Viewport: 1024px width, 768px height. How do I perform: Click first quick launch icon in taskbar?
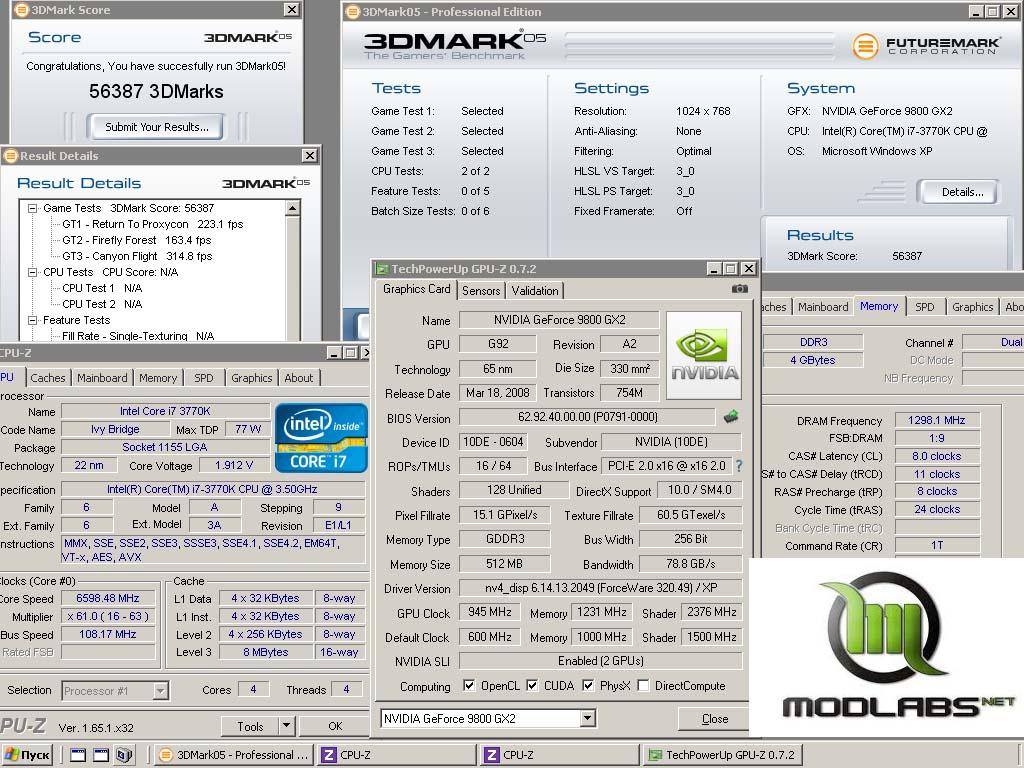pos(78,755)
